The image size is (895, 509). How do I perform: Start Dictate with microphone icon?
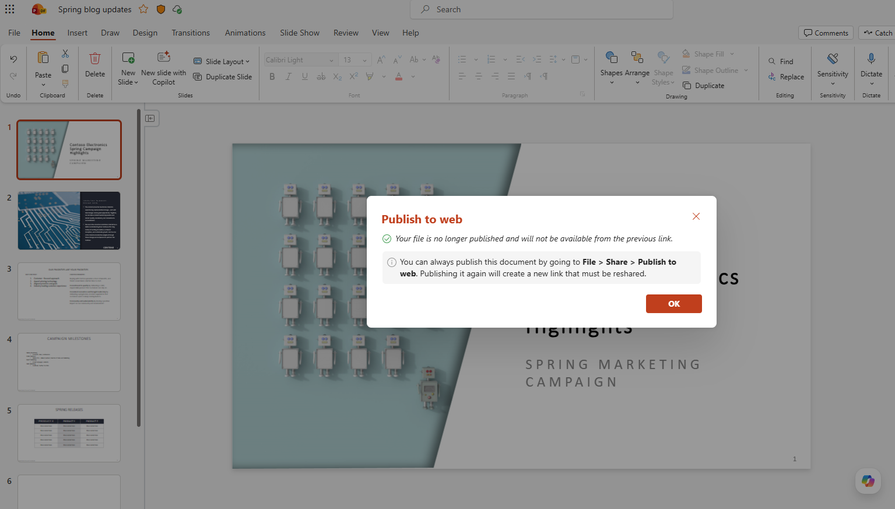coord(871,59)
